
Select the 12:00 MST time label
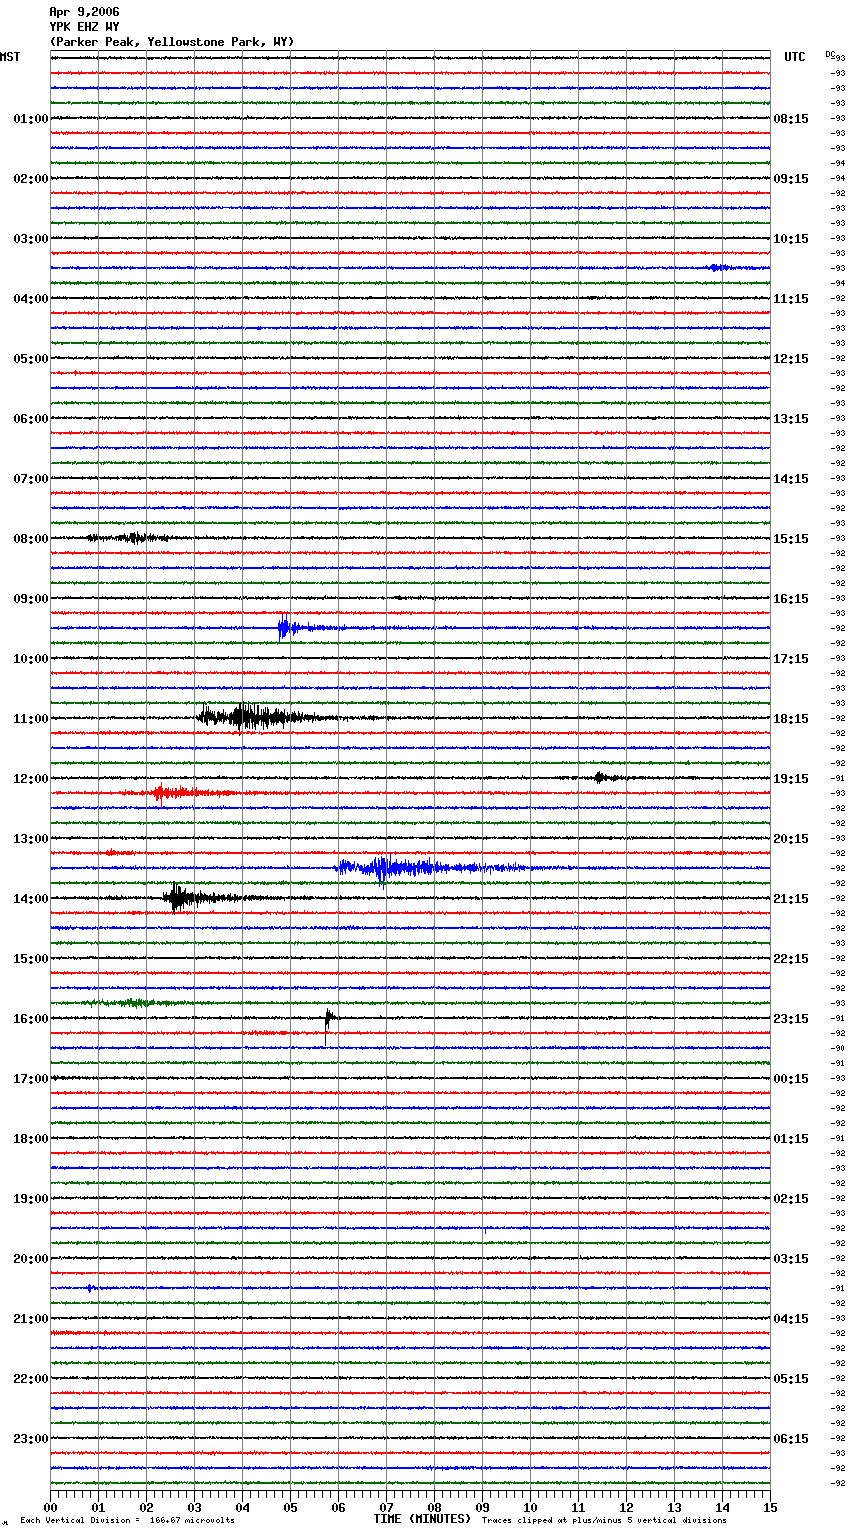(x=31, y=779)
